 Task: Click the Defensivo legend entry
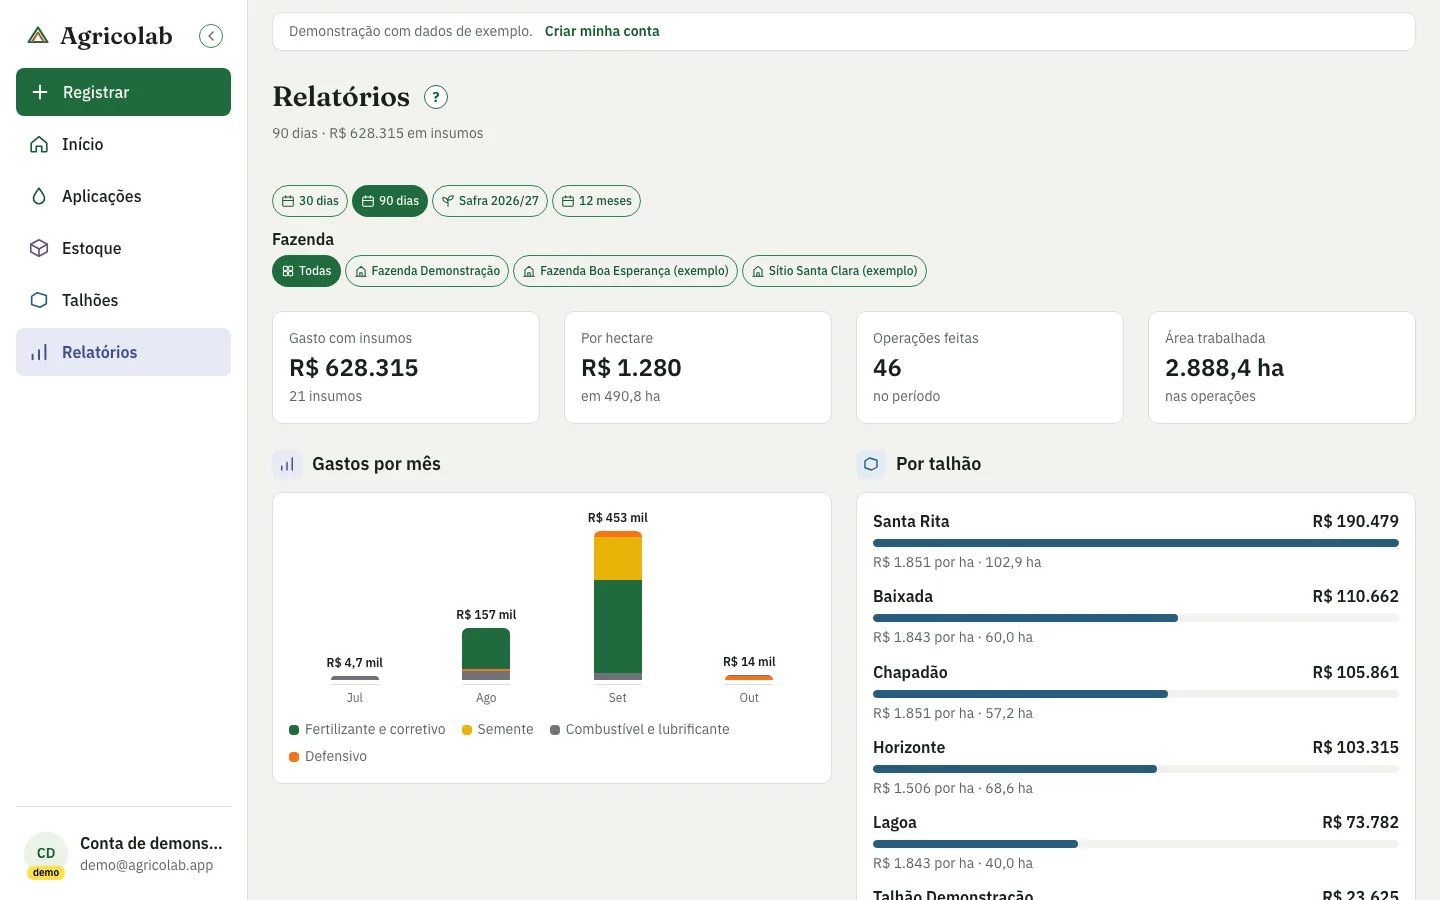(x=328, y=757)
